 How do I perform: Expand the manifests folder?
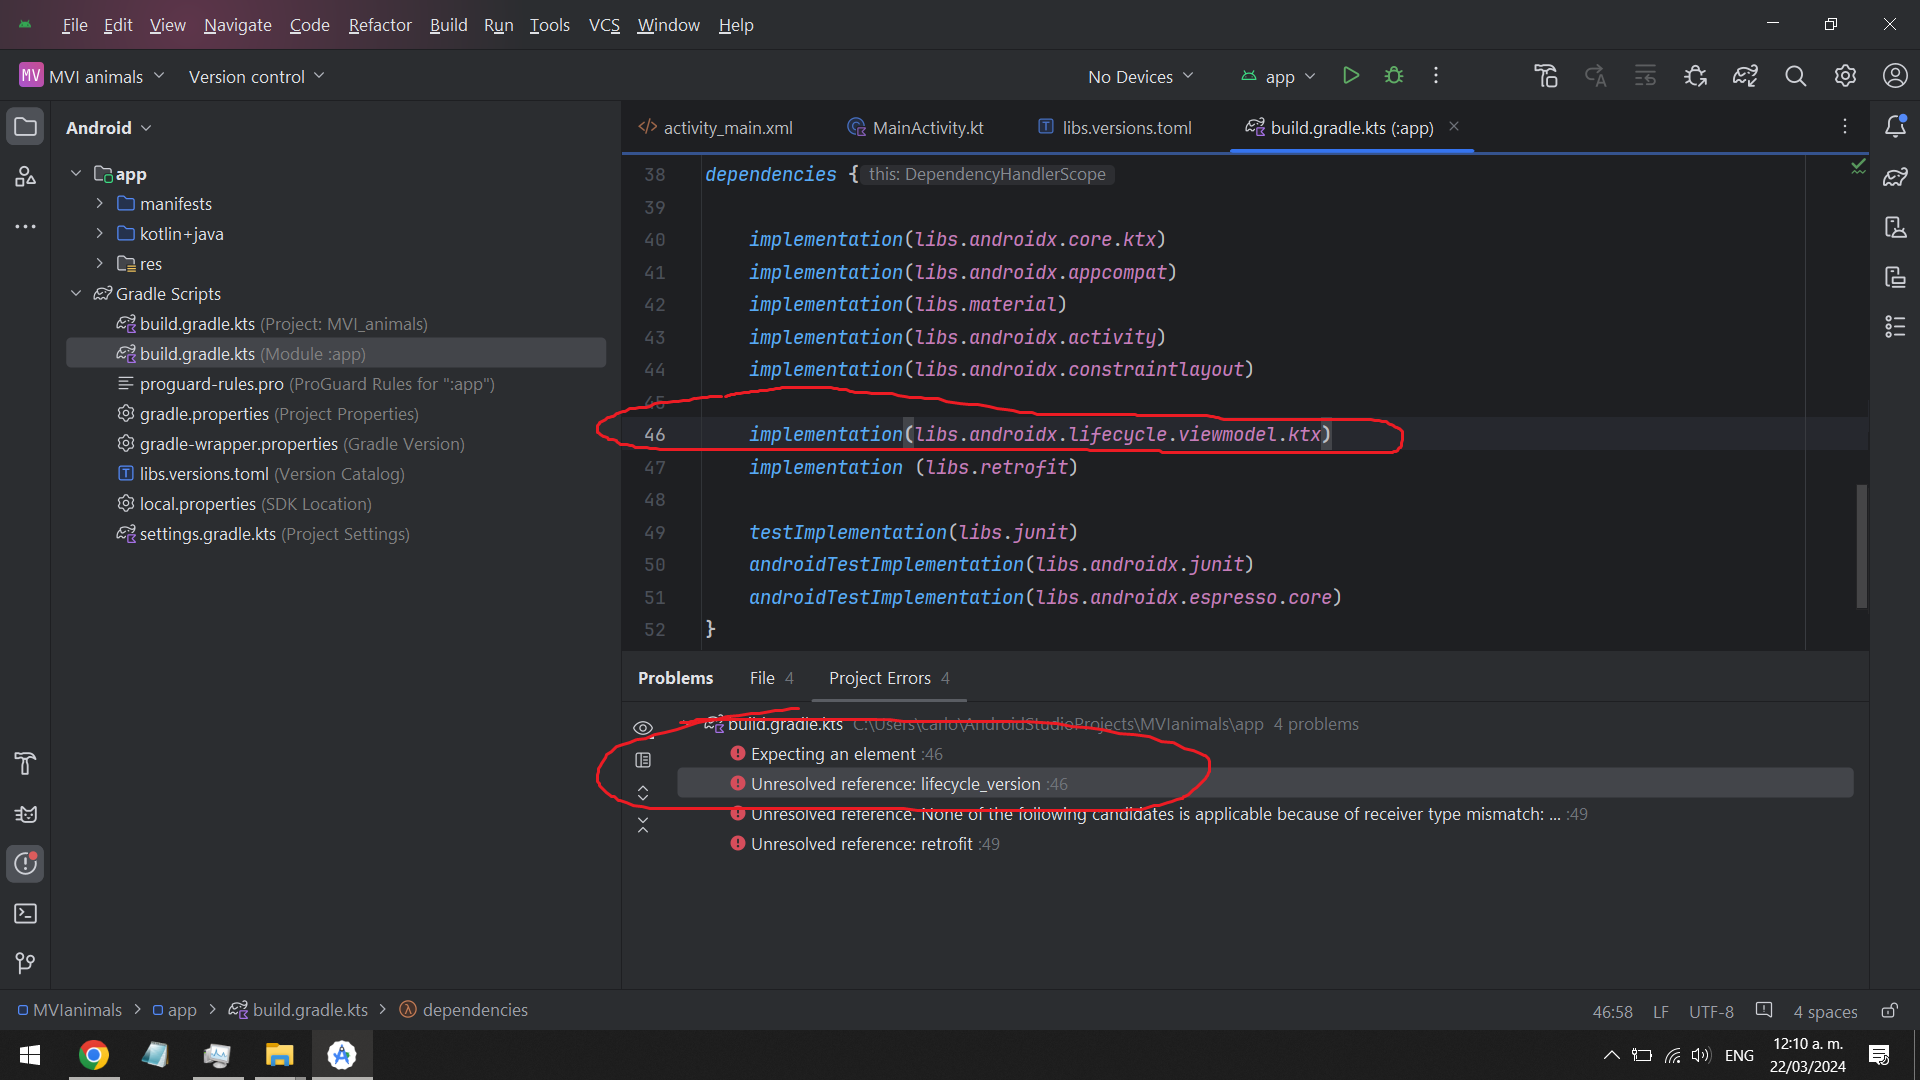pyautogui.click(x=99, y=204)
